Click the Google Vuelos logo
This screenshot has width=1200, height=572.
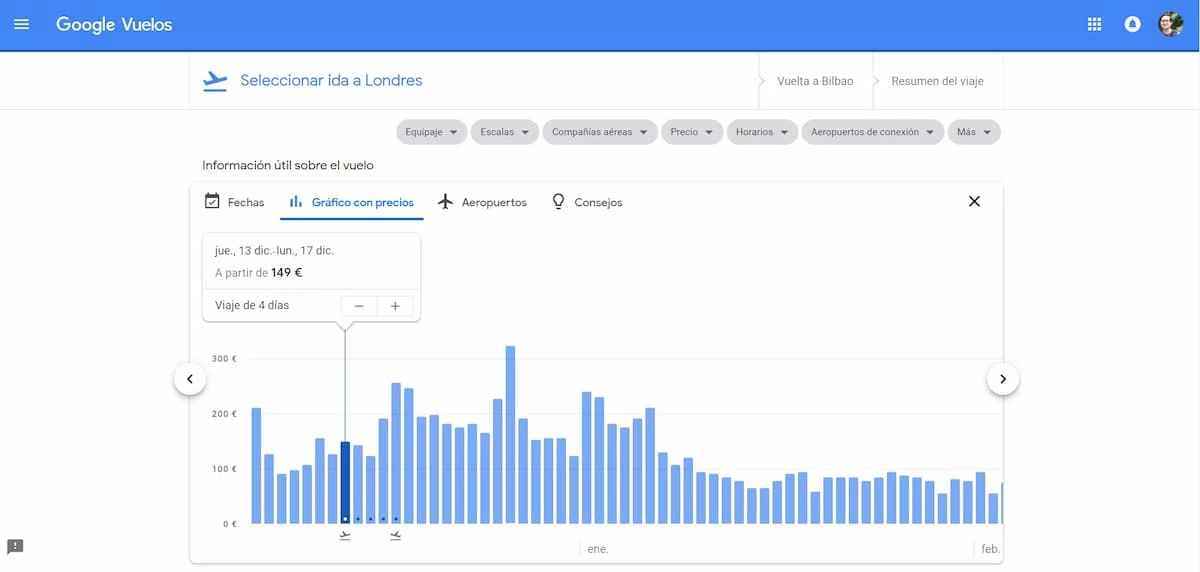click(x=114, y=24)
